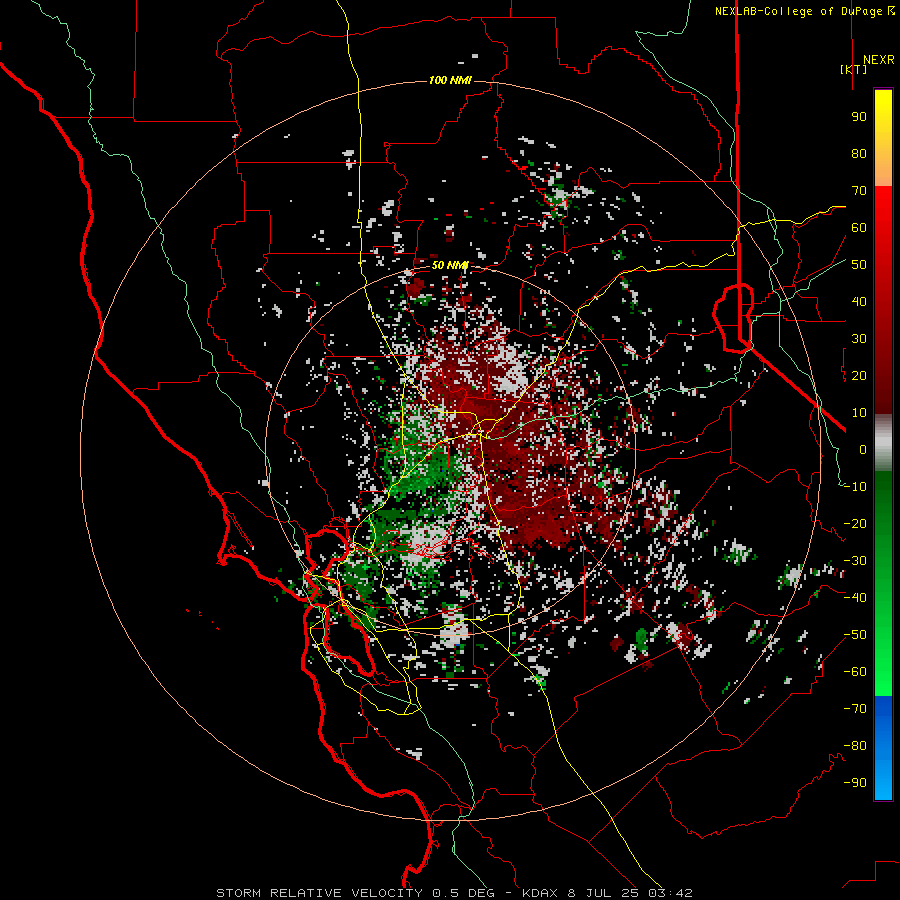The image size is (900, 900).
Task: Click the blue bottom segment of color bar
Action: (883, 748)
